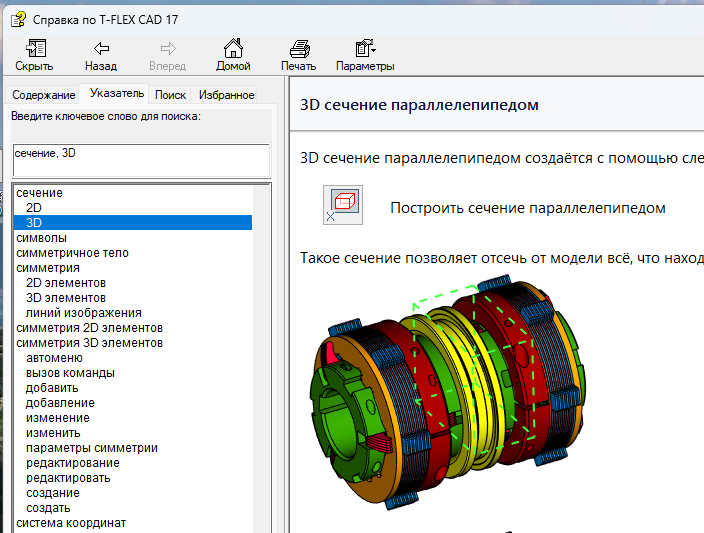The image size is (704, 533).
Task: Click the index list vertical scrollbar
Action: 264,360
